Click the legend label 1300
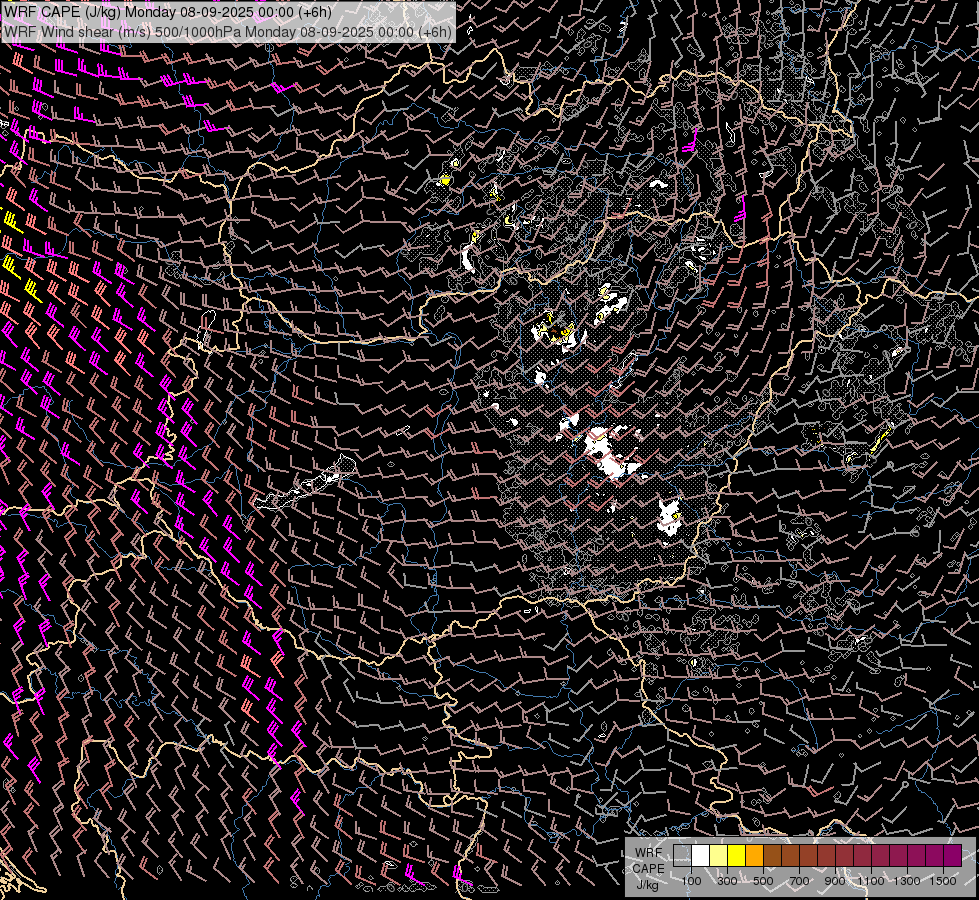 pyautogui.click(x=907, y=881)
